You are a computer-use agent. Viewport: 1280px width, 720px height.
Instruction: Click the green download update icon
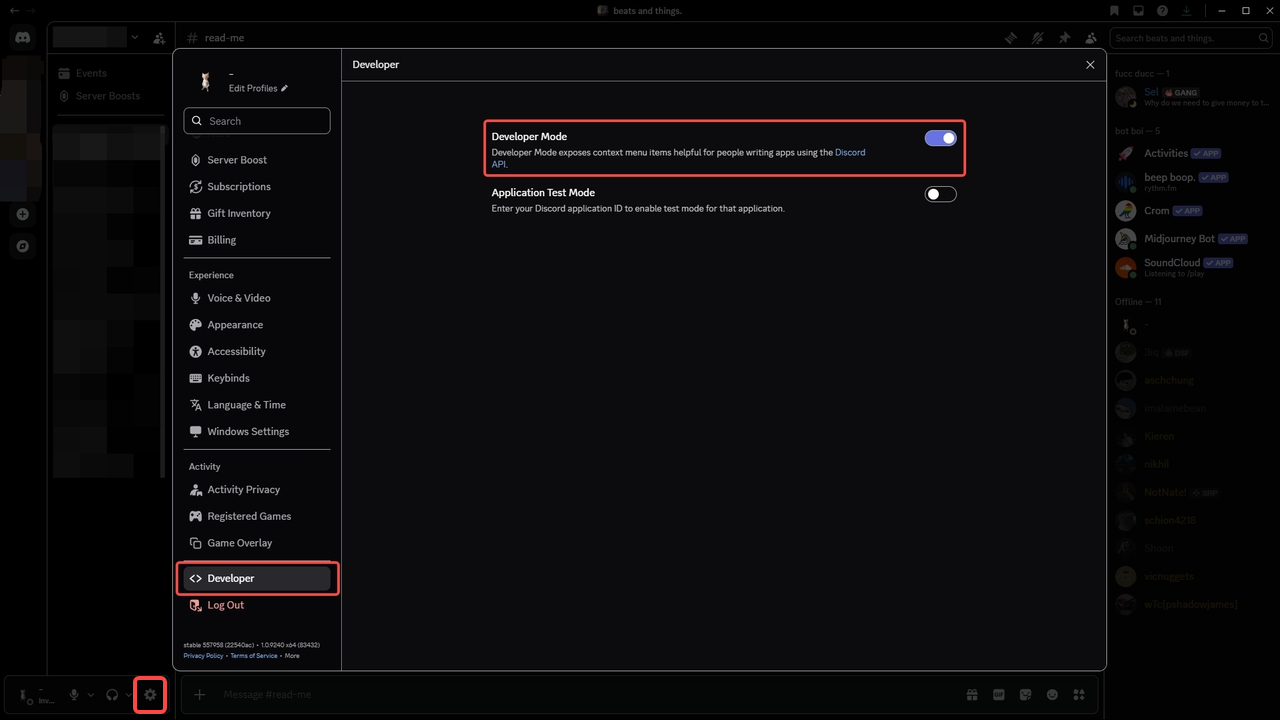point(1187,11)
